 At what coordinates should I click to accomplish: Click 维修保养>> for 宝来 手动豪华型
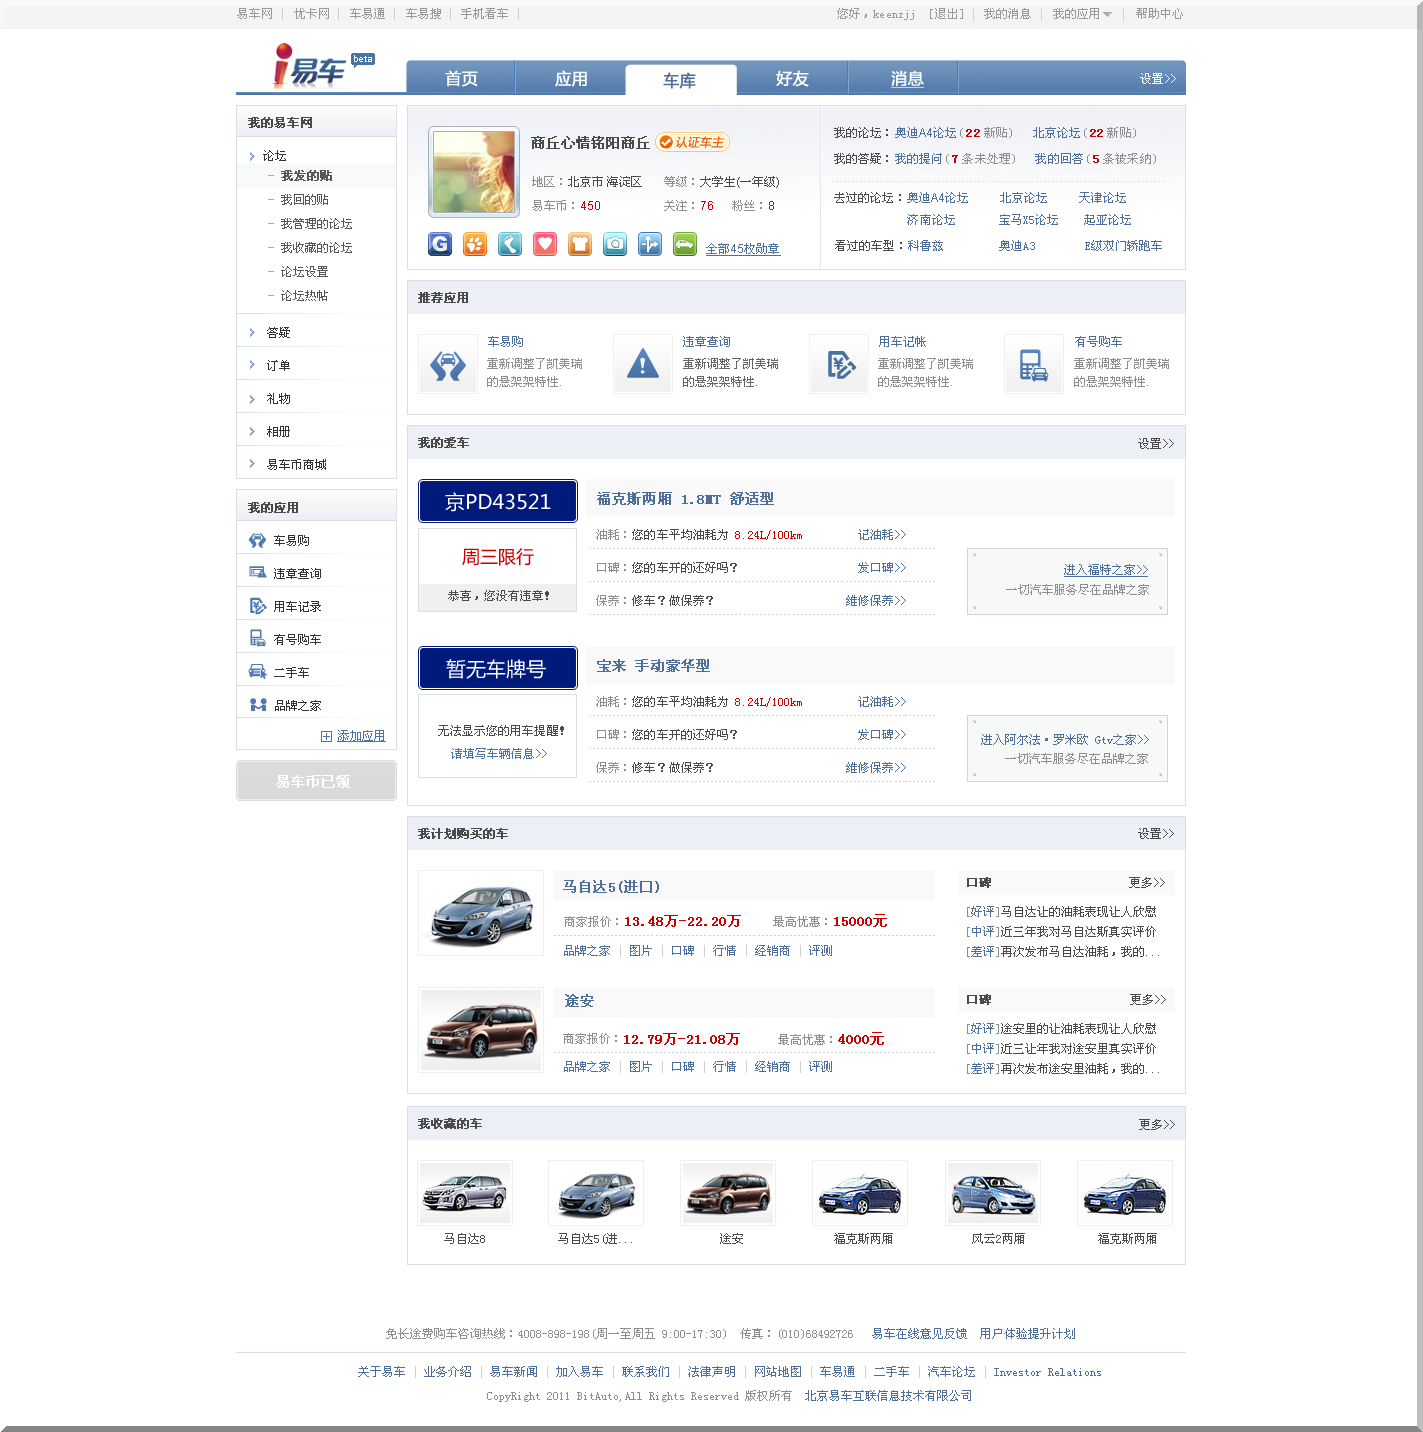tap(876, 768)
